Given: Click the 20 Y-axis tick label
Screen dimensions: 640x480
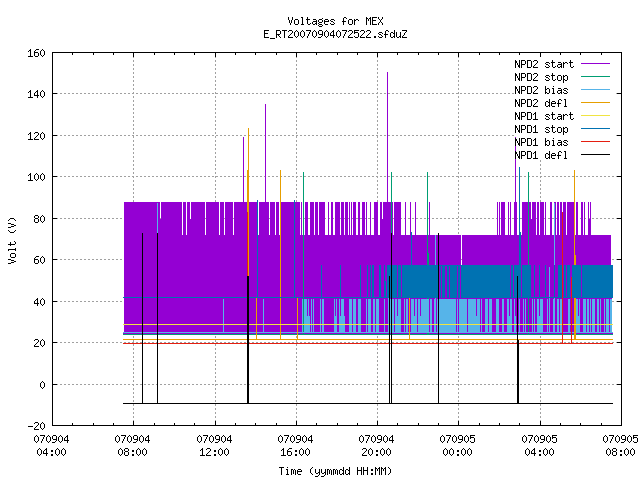Looking at the screenshot, I should 39,343.
